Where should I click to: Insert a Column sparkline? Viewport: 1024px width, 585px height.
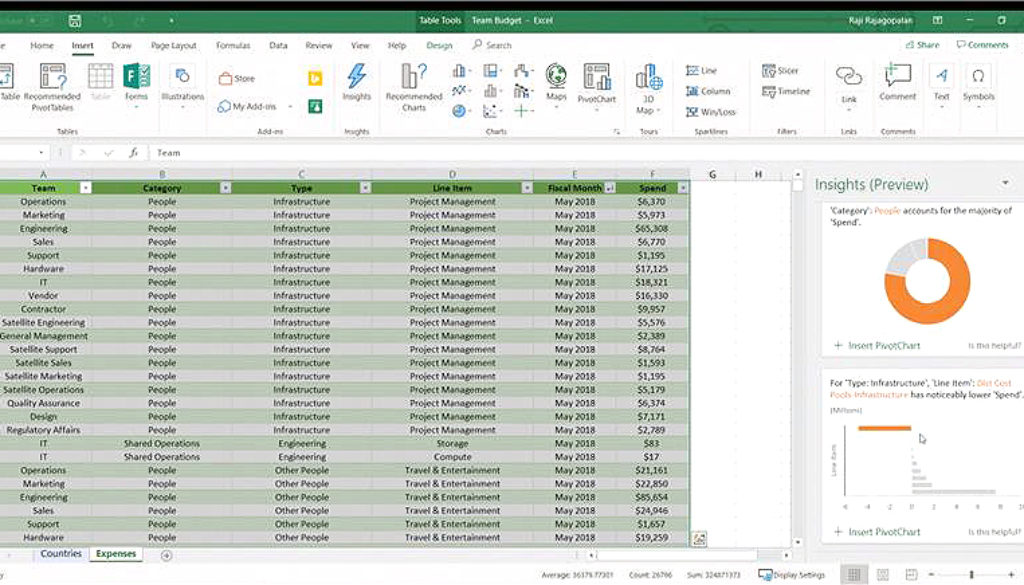(x=708, y=91)
